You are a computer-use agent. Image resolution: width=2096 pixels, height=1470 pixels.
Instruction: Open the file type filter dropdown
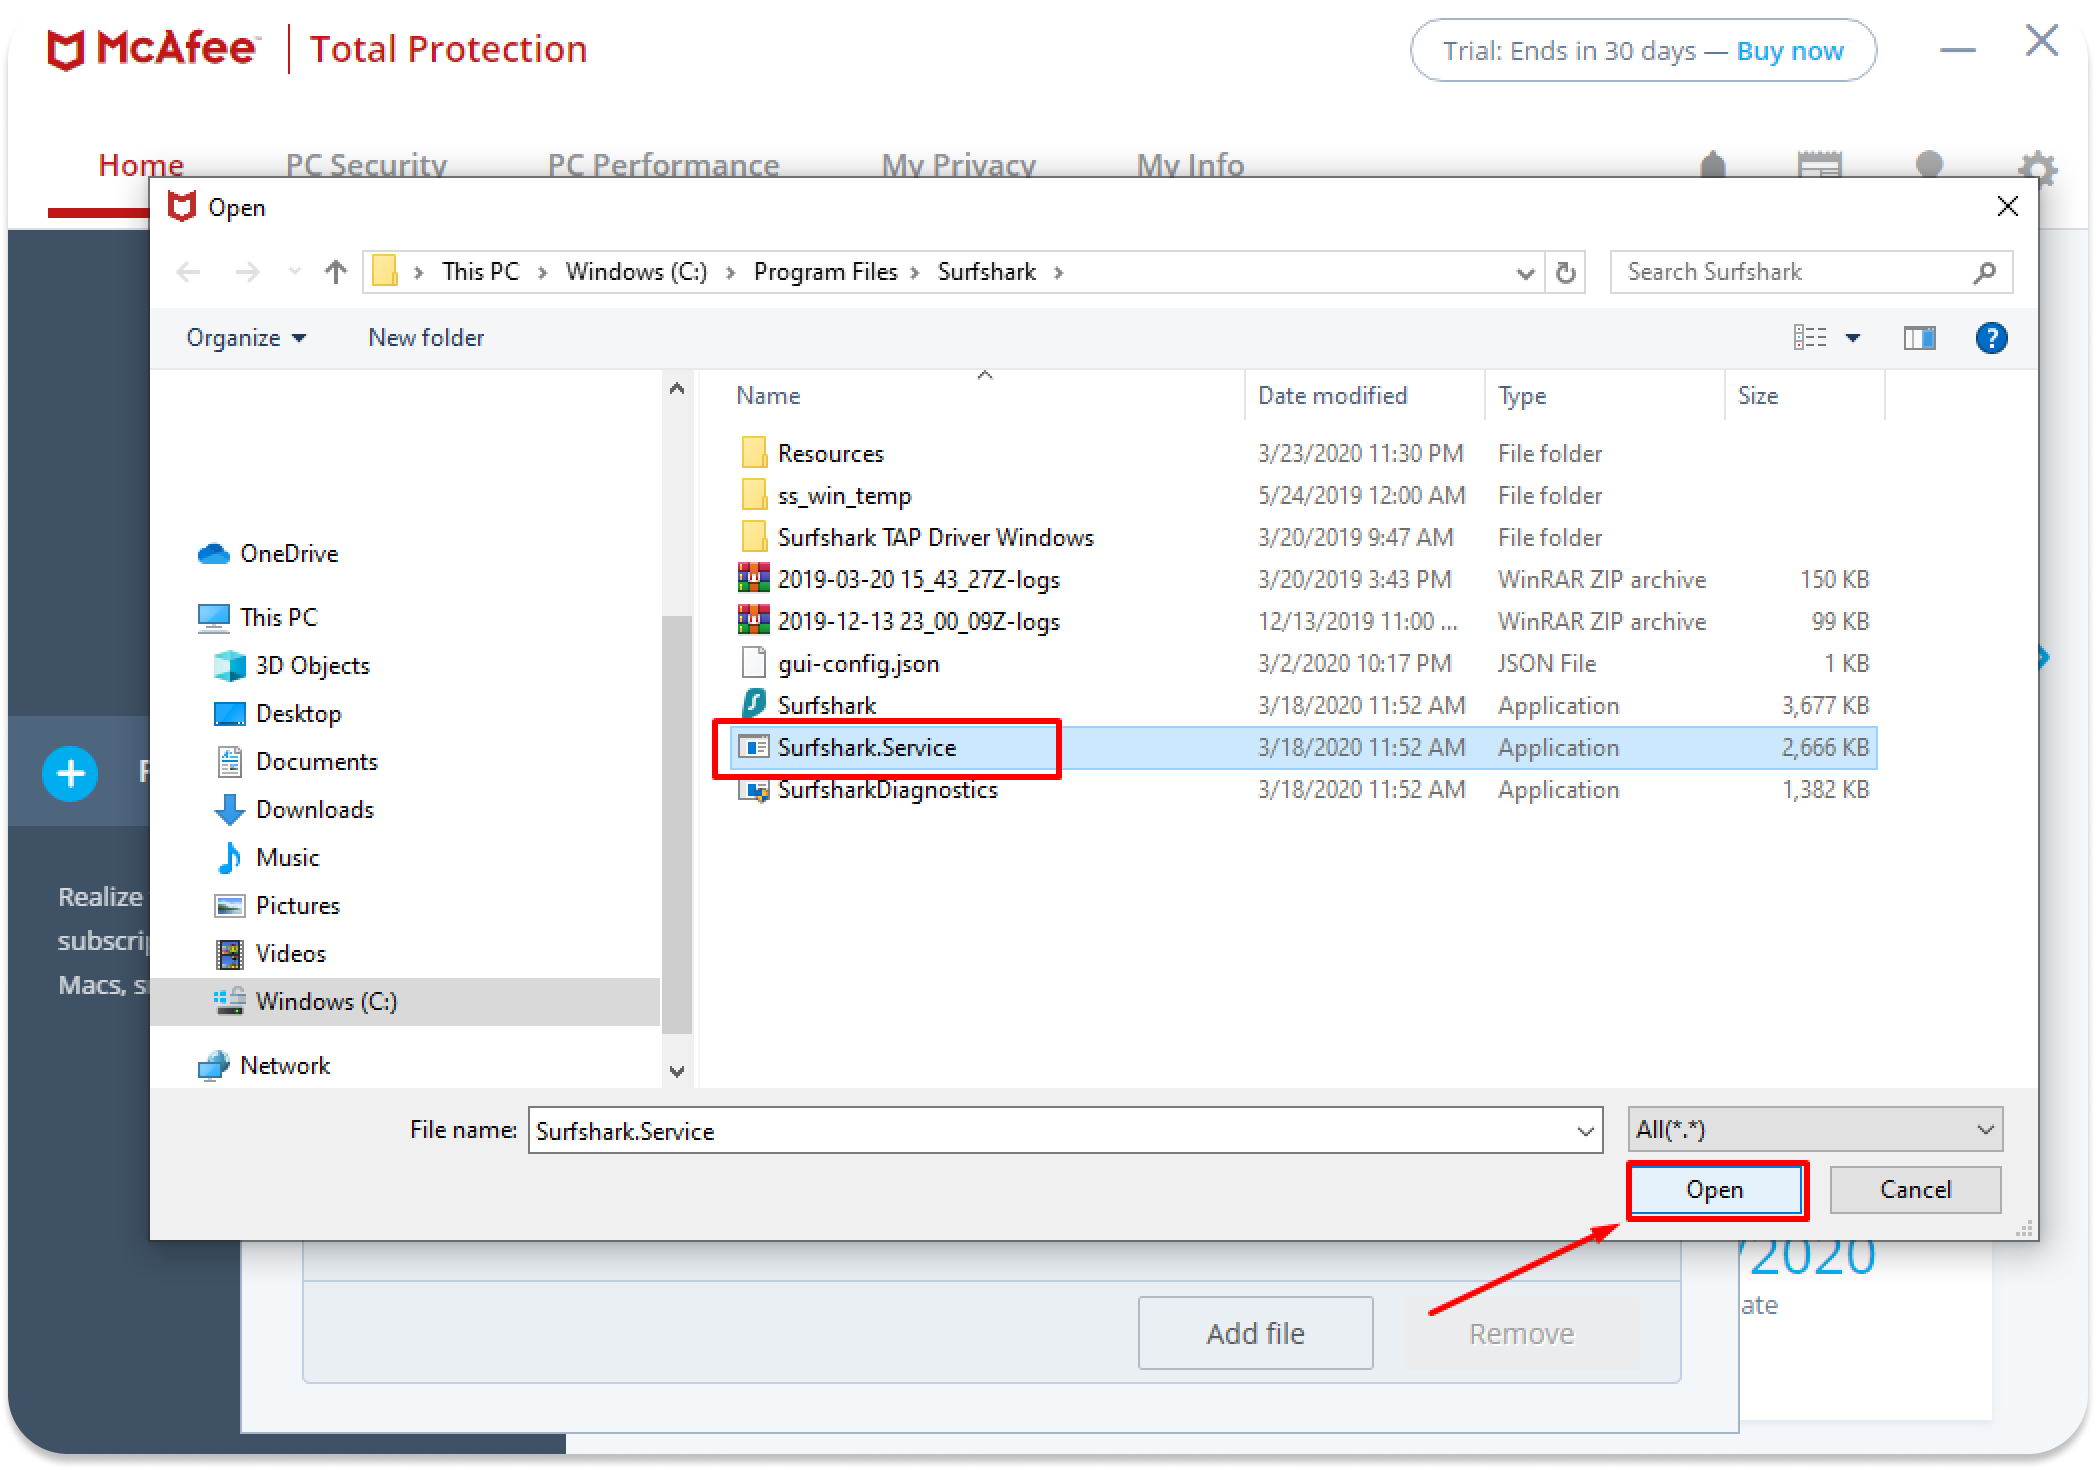click(1814, 1130)
